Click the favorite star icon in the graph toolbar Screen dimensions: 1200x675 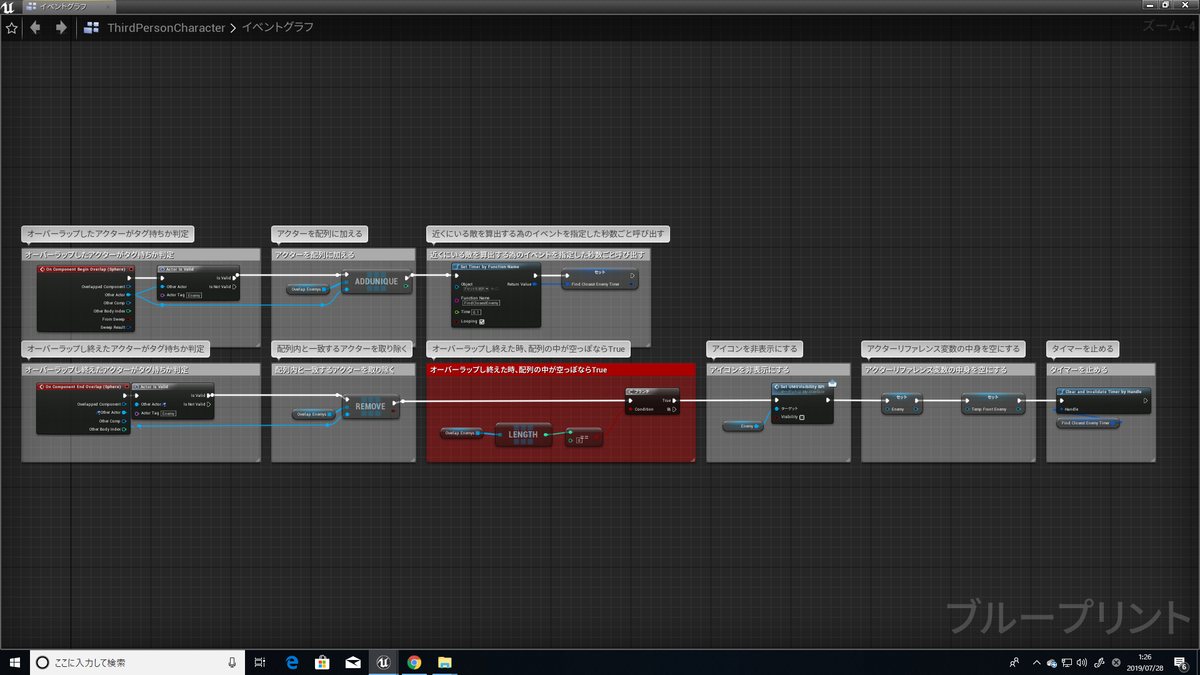[12, 28]
